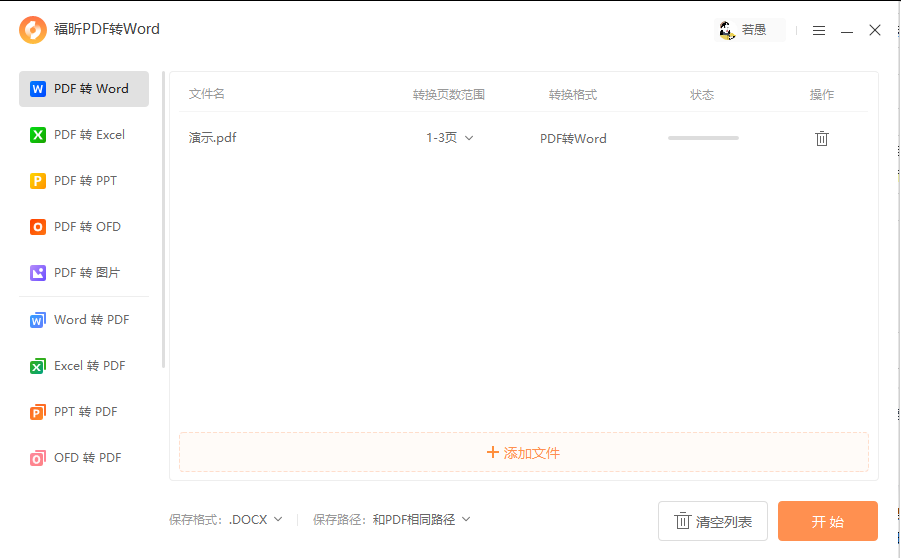Click the PDF 转 PPT yellow icon

(37, 181)
